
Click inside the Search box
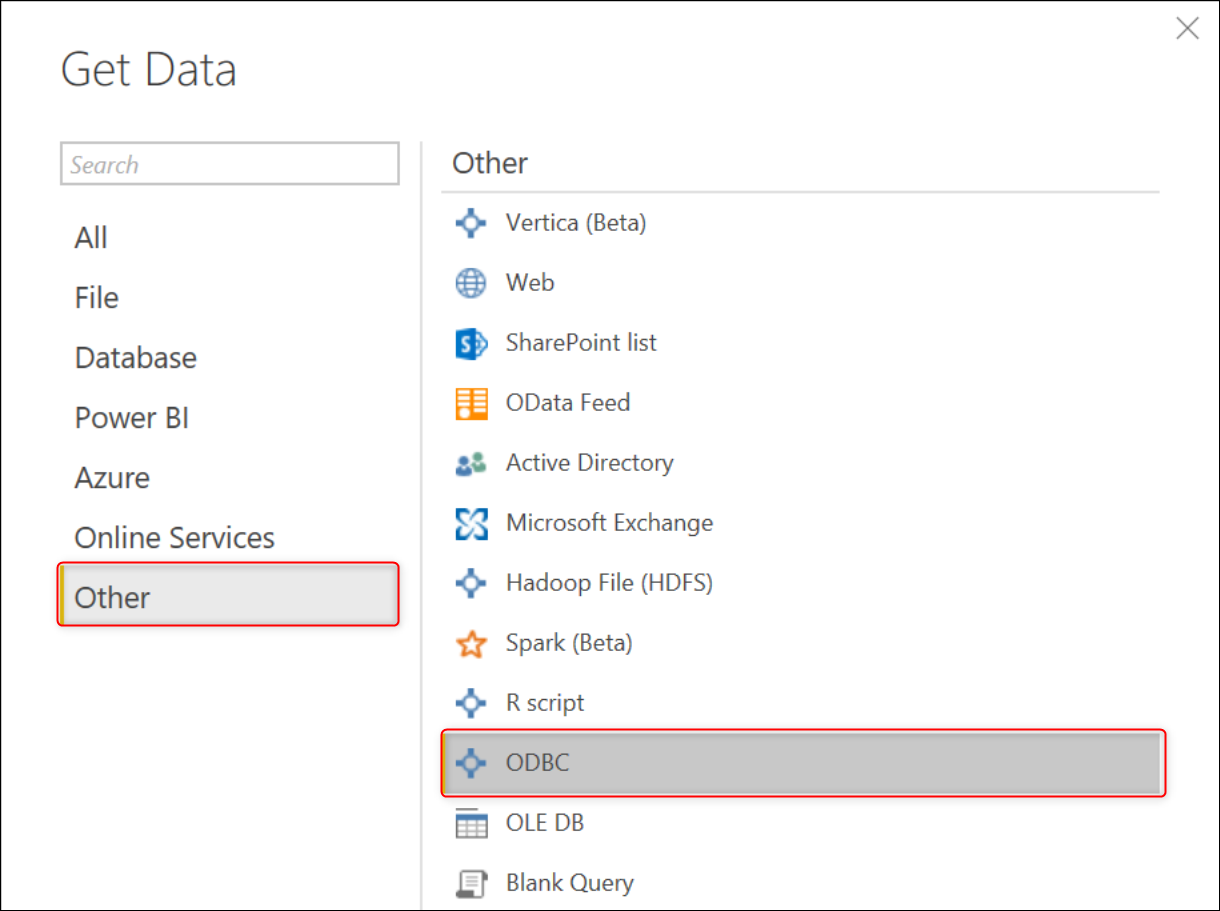(229, 163)
